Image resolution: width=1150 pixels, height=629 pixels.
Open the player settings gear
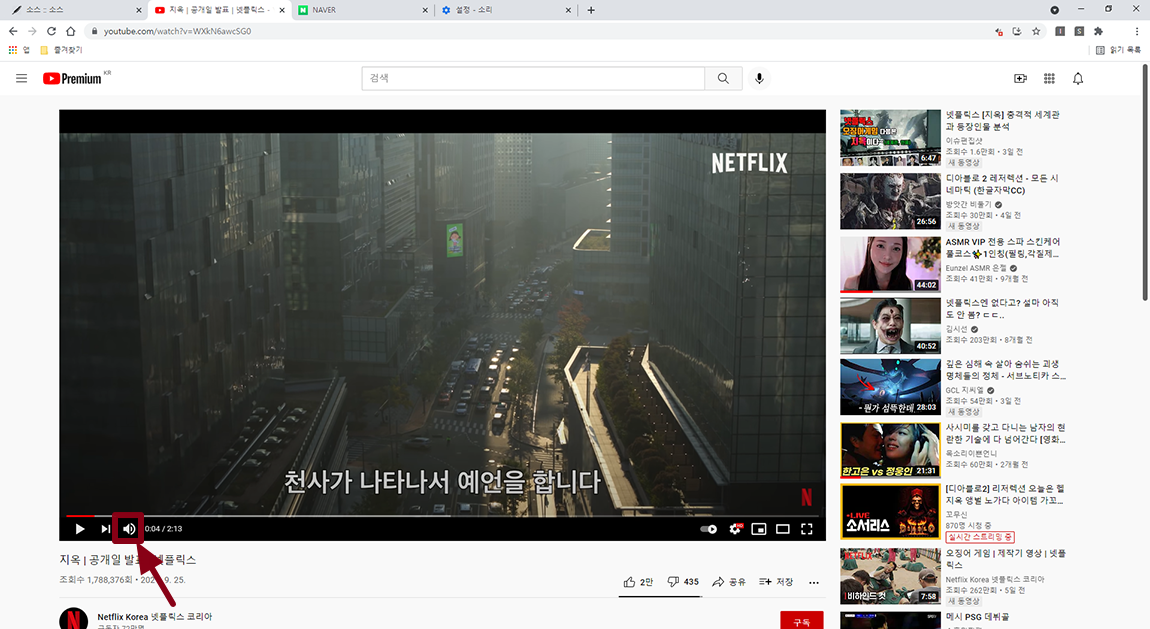735,529
